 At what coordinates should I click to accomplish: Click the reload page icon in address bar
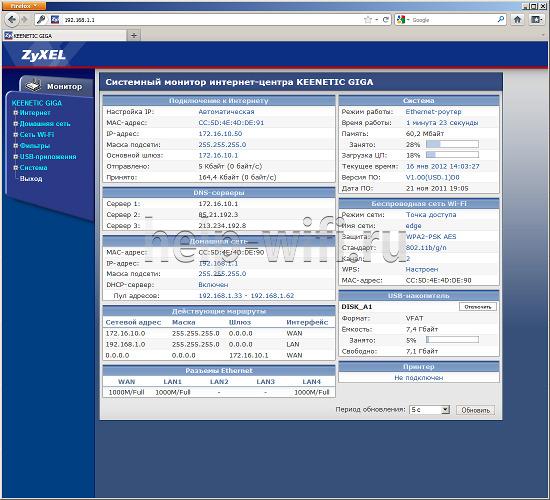pos(385,20)
